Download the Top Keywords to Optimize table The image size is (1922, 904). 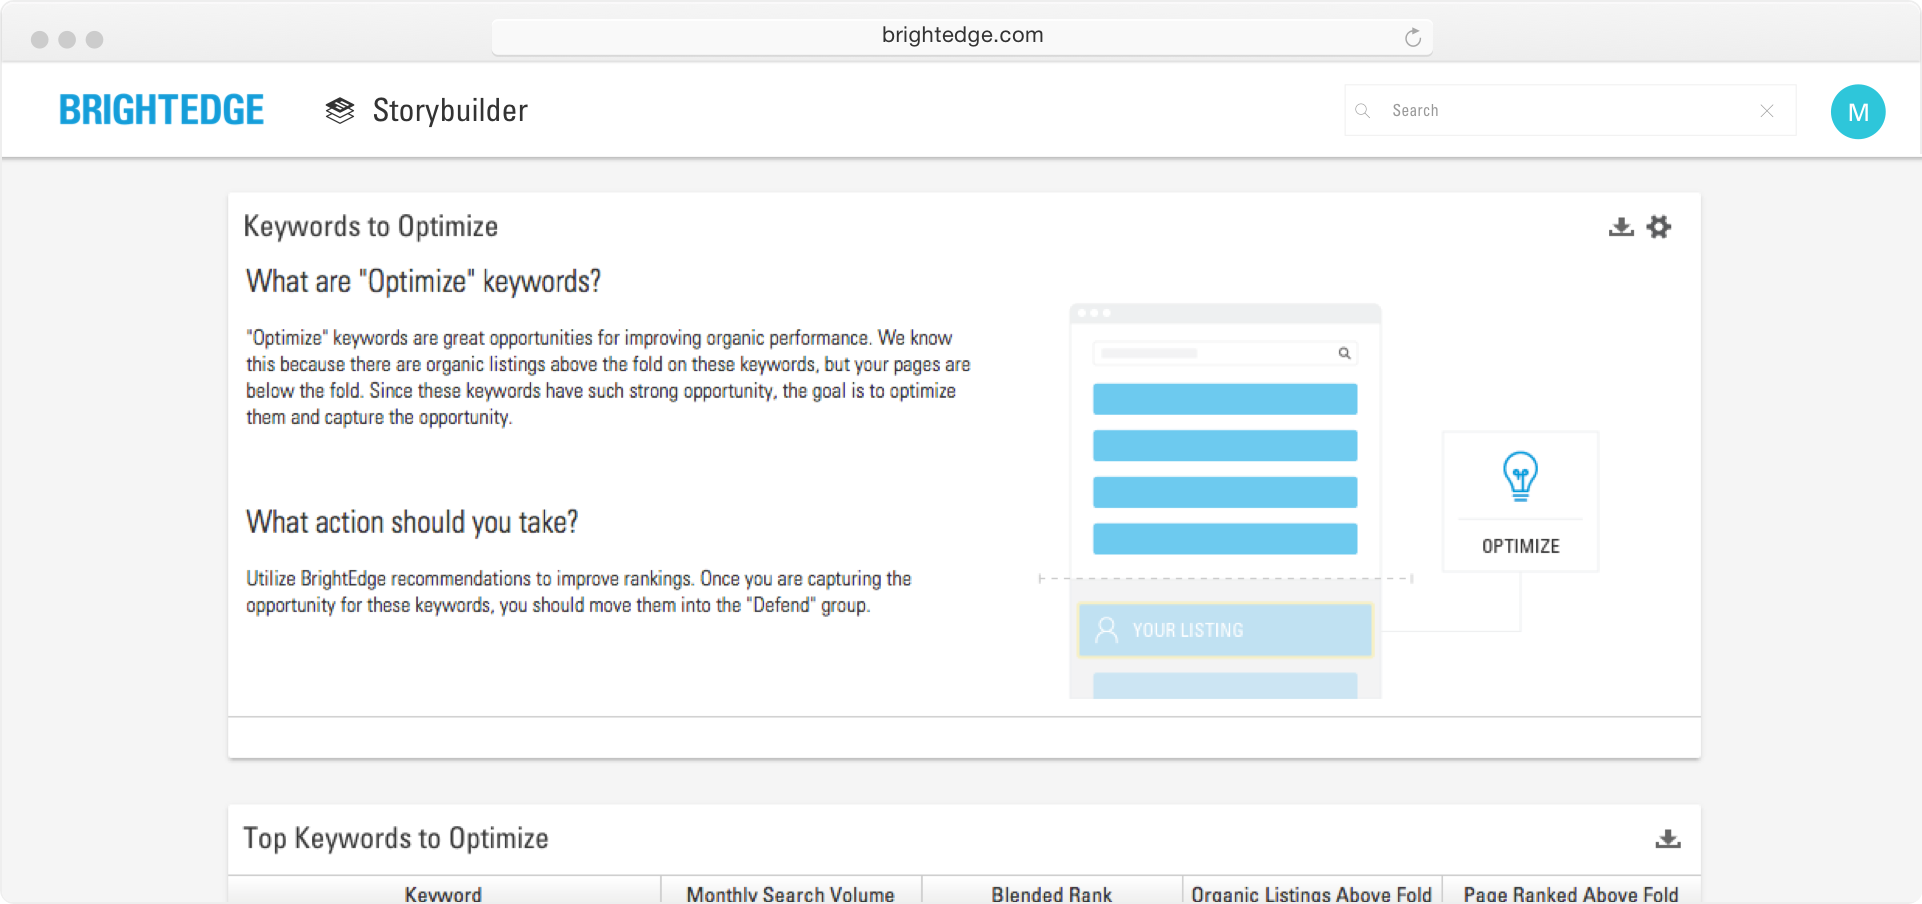(1667, 839)
